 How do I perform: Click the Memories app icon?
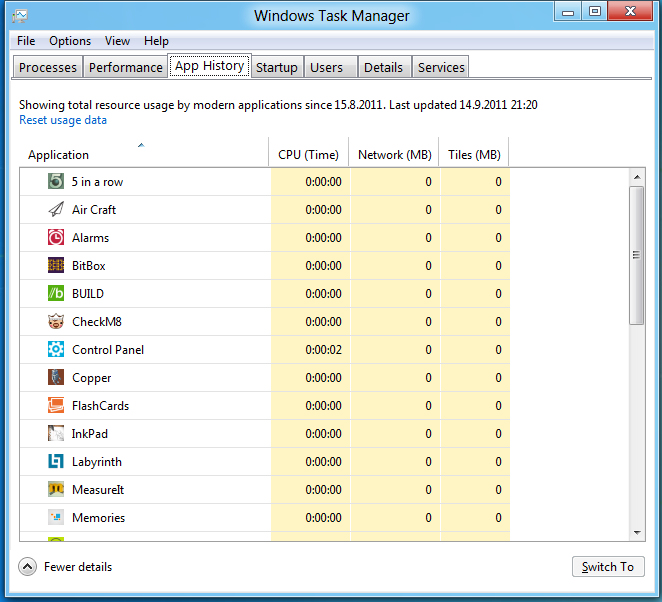(56, 517)
